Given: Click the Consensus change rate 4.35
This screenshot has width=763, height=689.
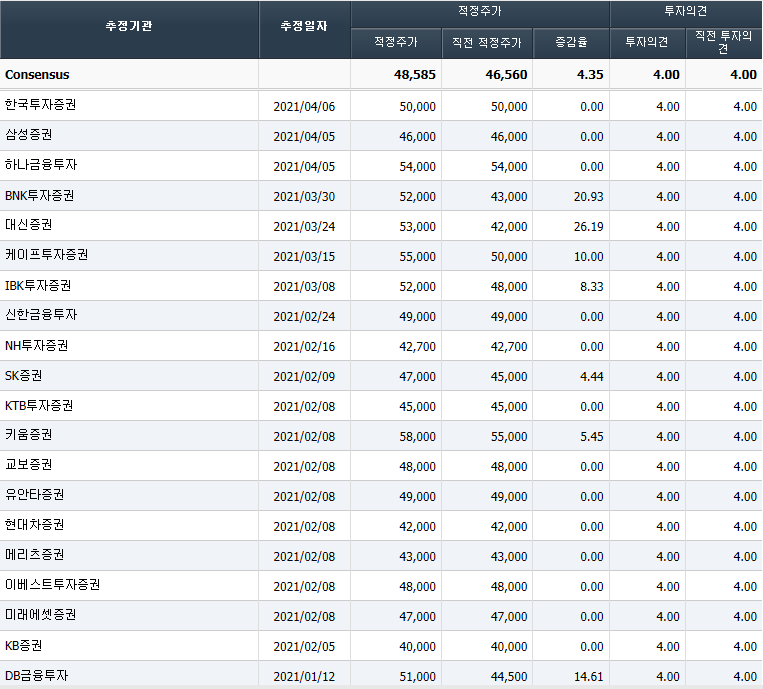Looking at the screenshot, I should [590, 74].
